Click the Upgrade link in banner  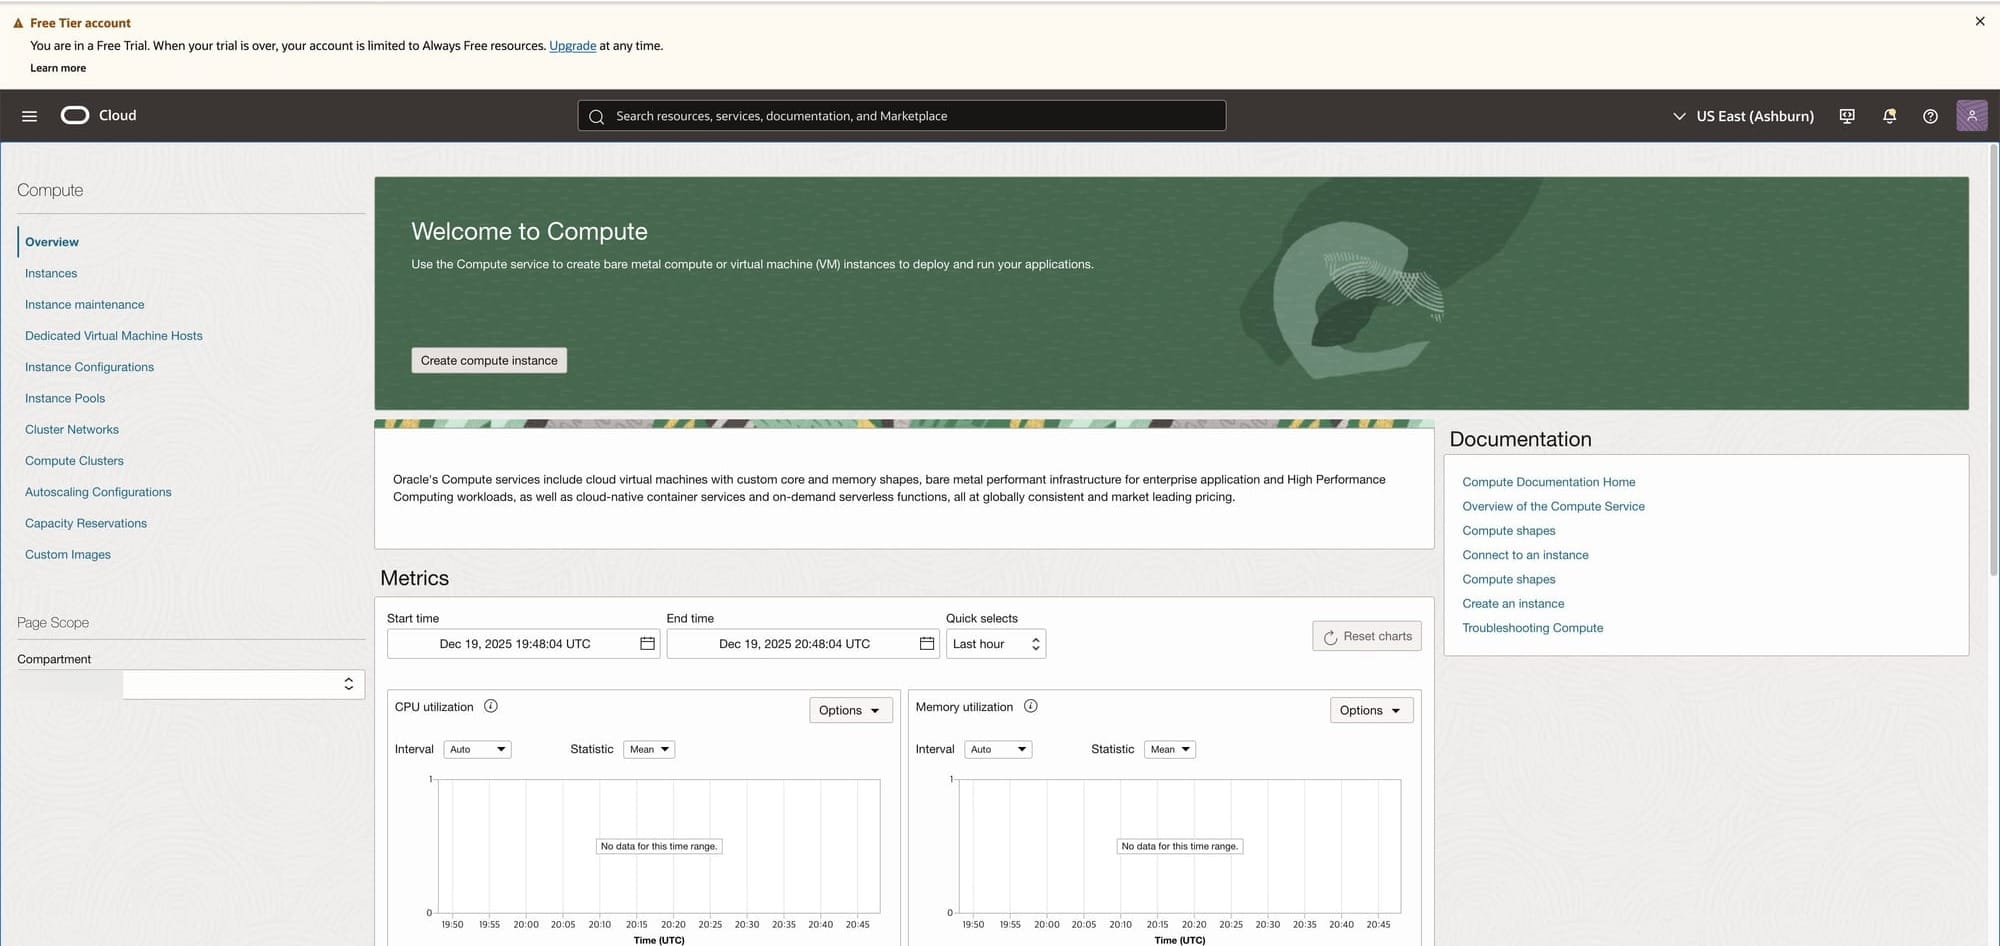572,46
